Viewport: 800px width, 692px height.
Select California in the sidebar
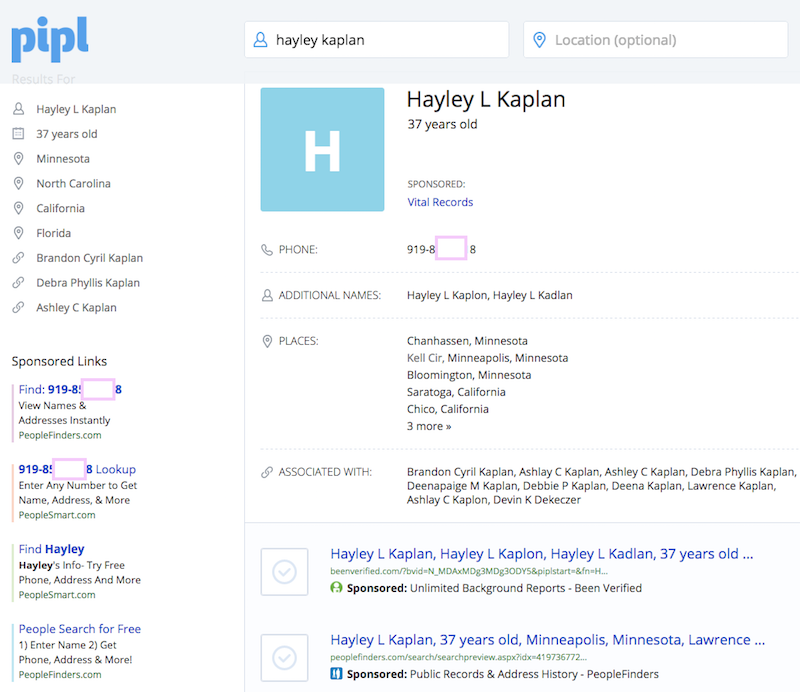60,208
